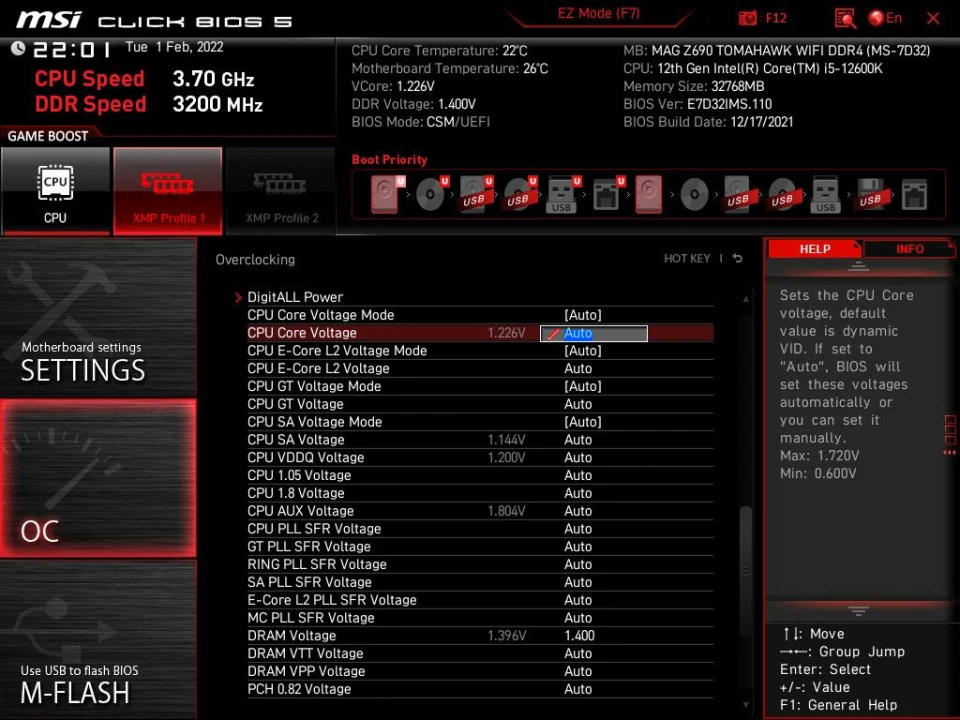
Task: Select the legacy USB key boot icon
Action: click(825, 194)
